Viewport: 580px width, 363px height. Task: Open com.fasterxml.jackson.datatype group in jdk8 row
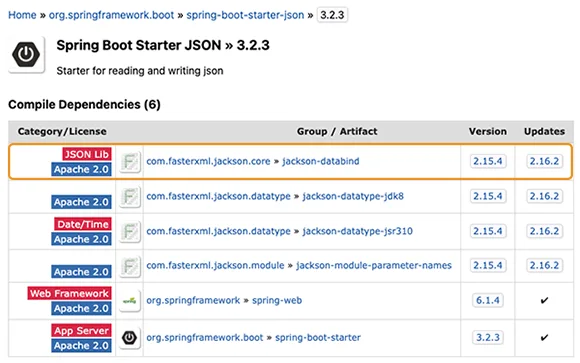[218, 196]
